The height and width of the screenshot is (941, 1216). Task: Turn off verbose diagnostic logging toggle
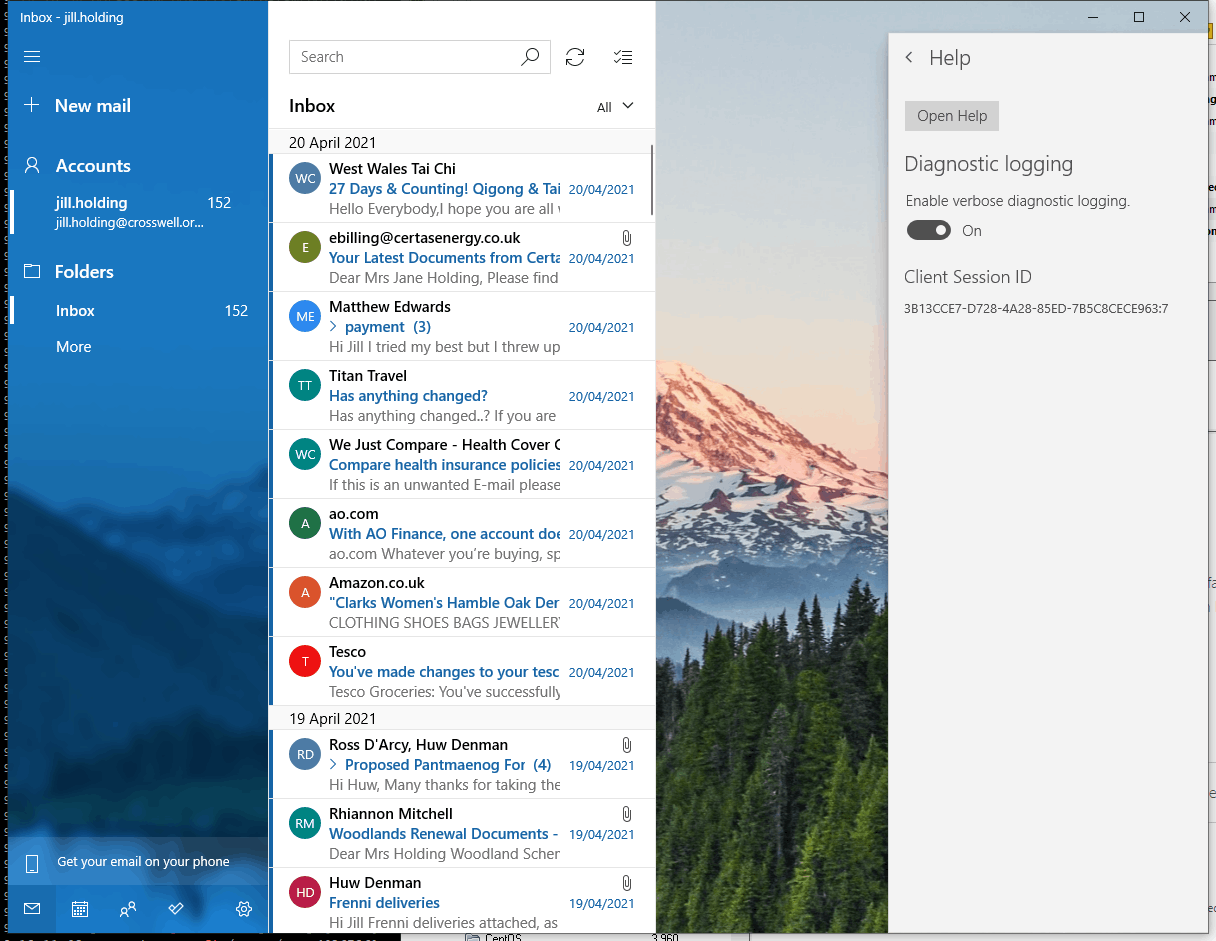pos(928,231)
